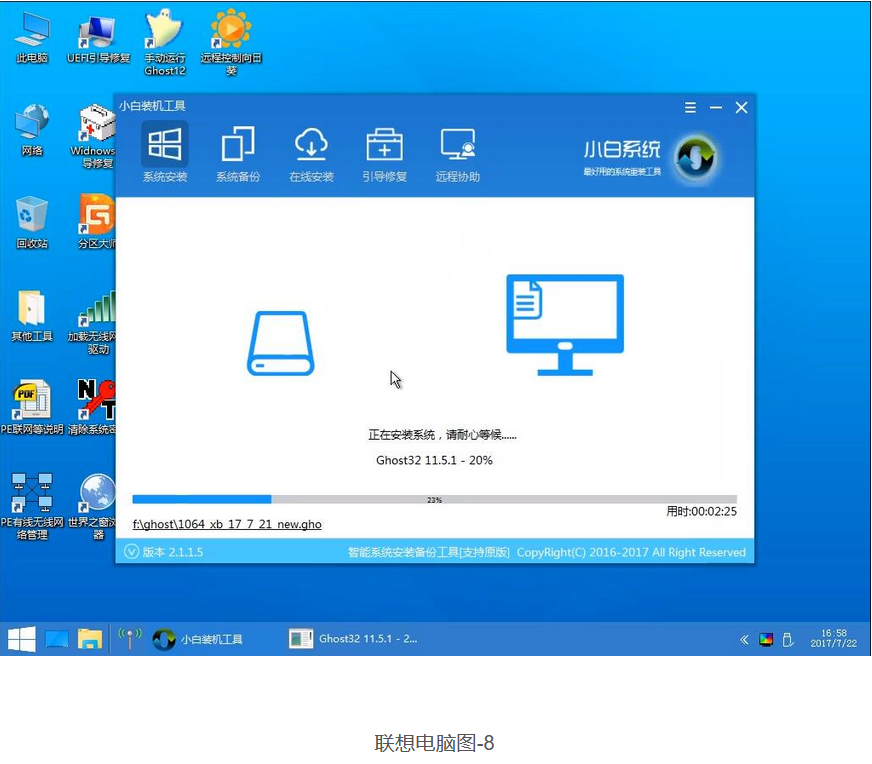
Task: Open 此电脑 desktop icon
Action: click(32, 36)
